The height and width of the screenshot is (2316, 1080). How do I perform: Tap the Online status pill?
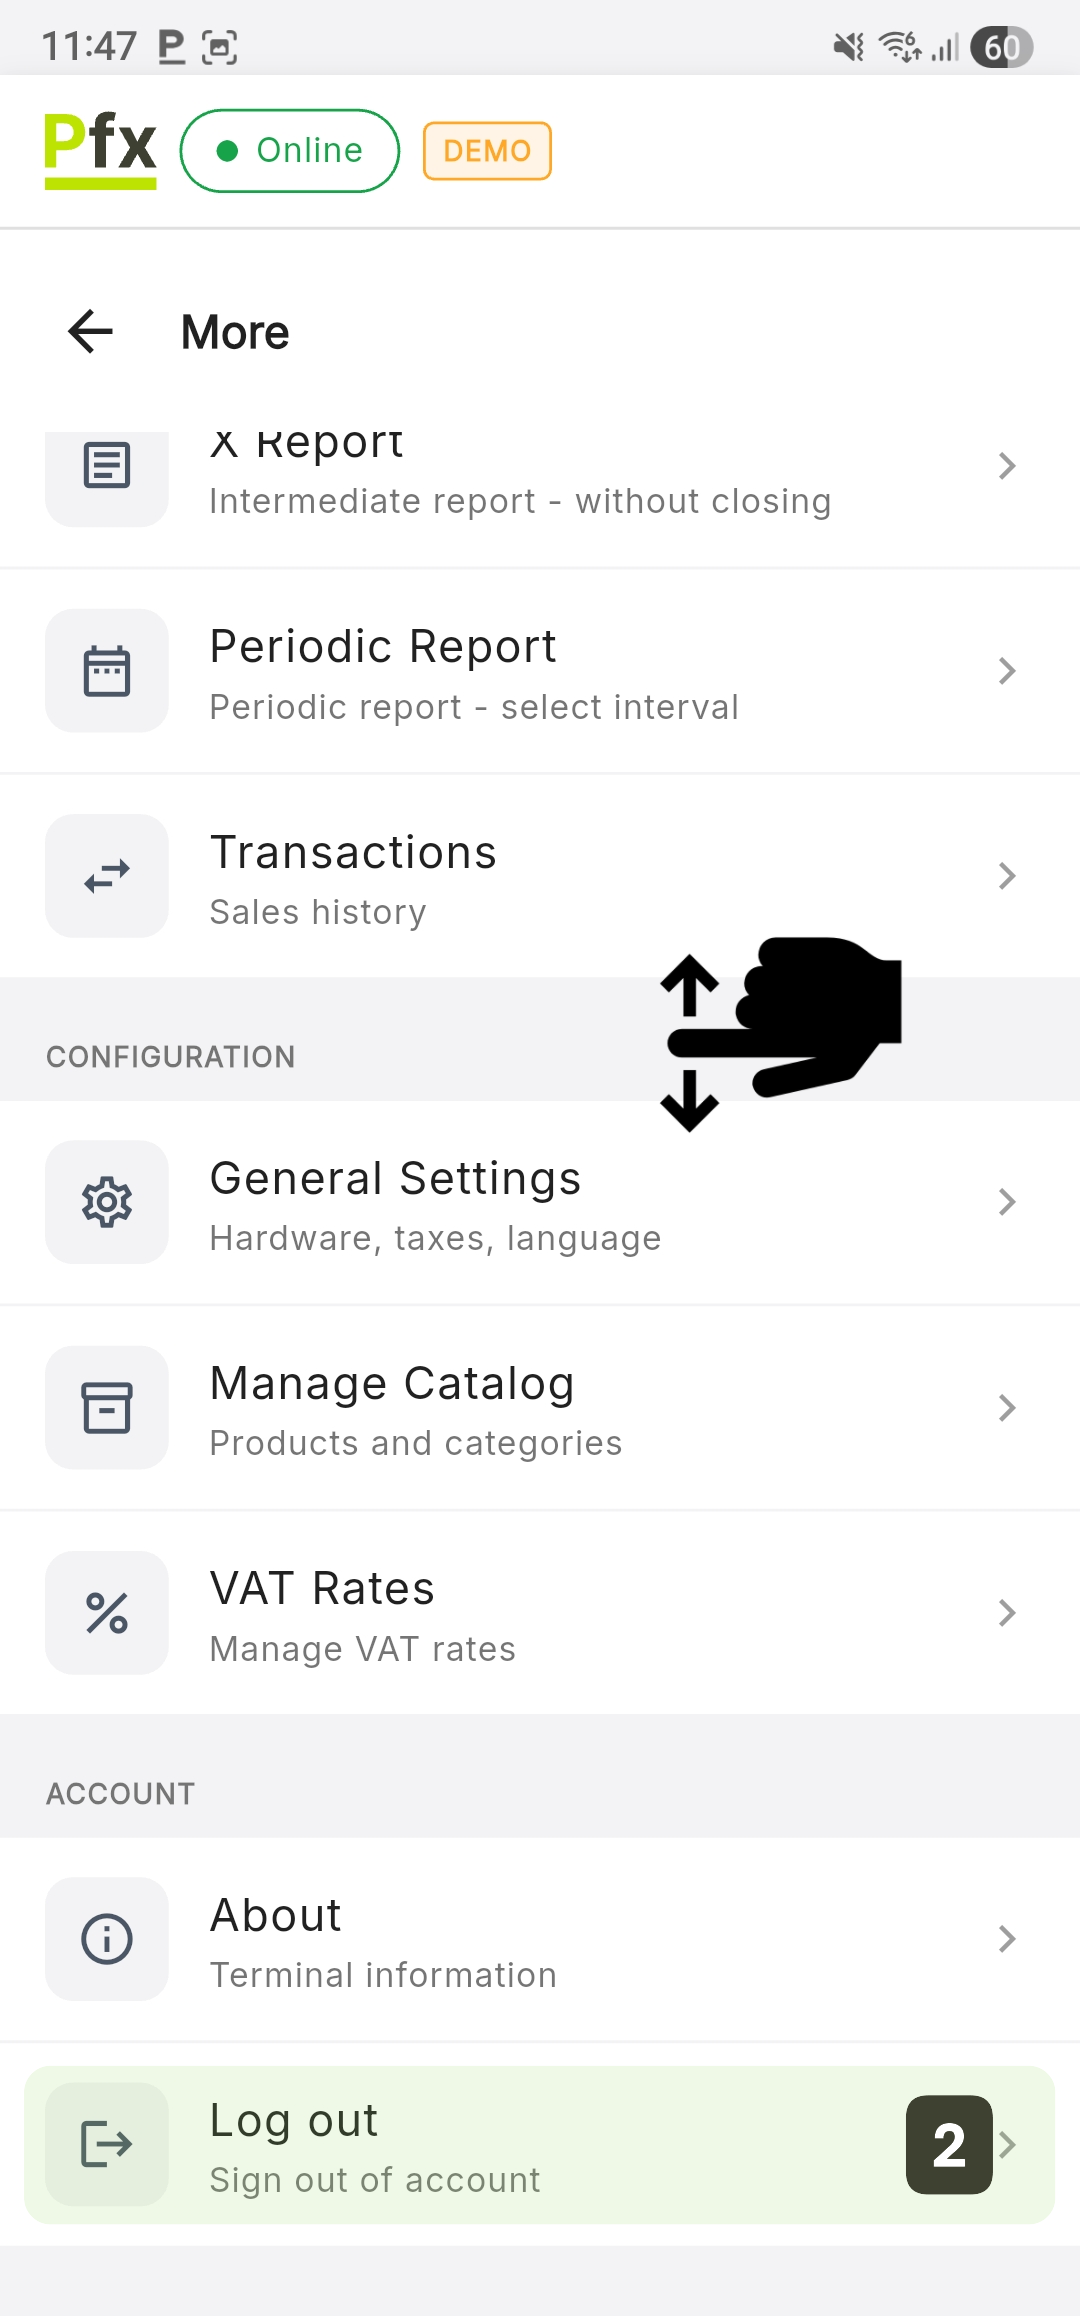coord(290,151)
